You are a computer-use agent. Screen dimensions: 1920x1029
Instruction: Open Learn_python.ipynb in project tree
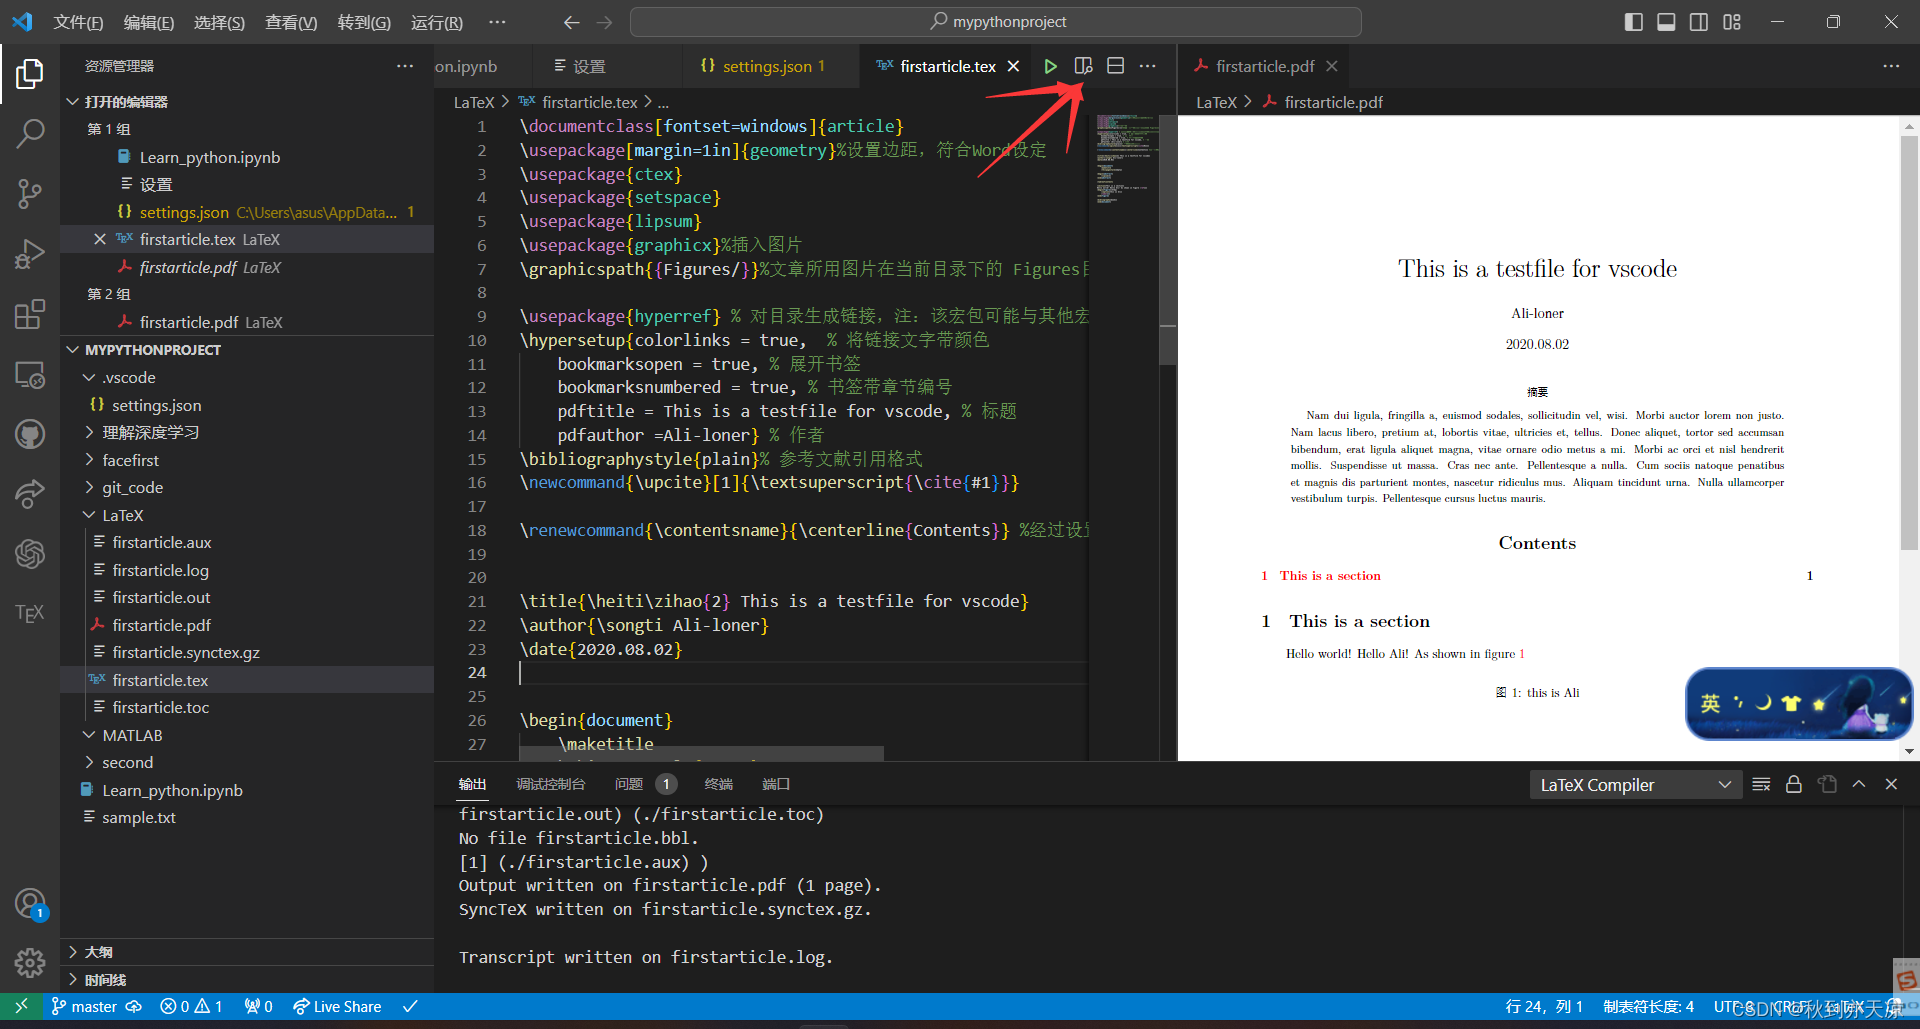coord(247,790)
